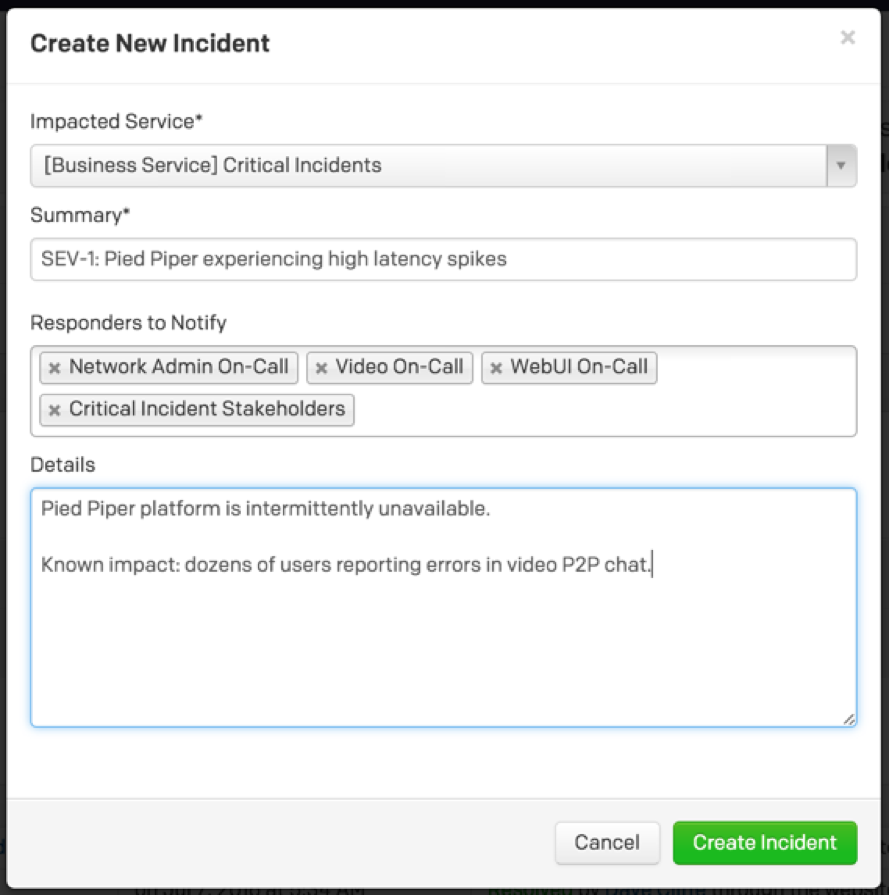The image size is (889, 895).
Task: Select the WebUI On-Call tag label
Action: tap(579, 367)
